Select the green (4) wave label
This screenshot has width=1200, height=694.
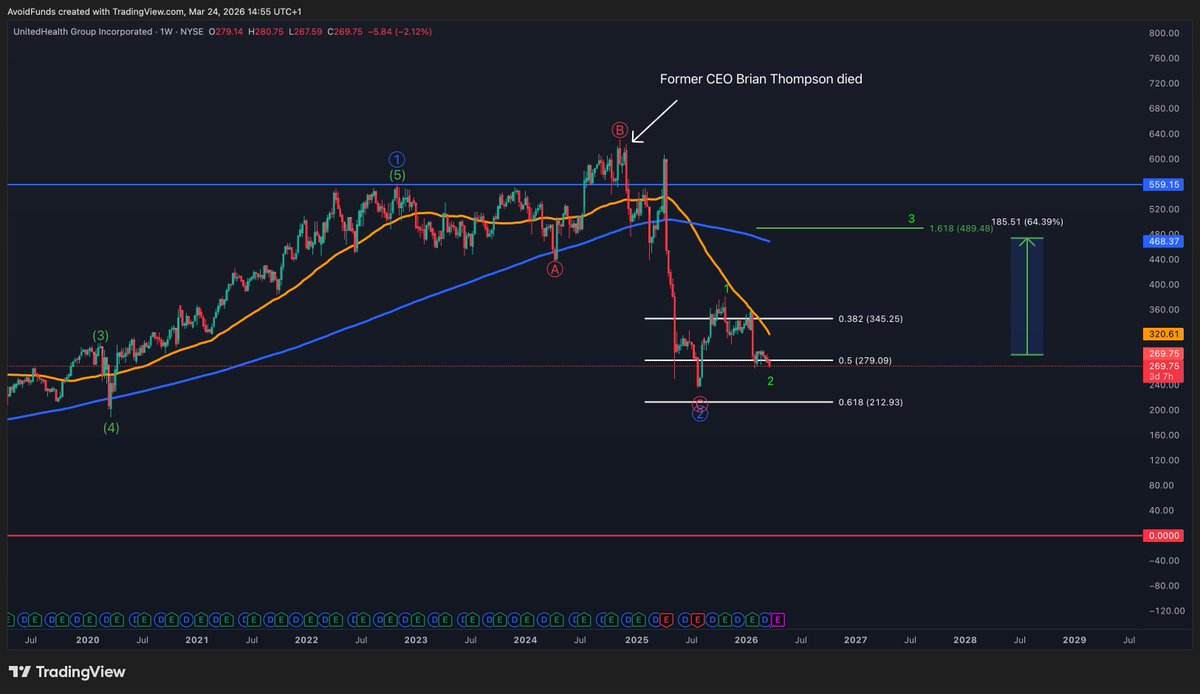pos(110,427)
